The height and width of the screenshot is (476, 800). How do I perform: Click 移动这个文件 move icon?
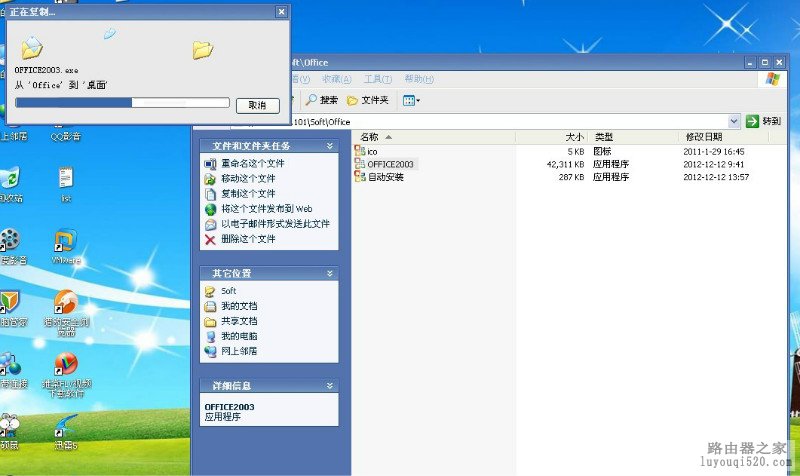click(210, 179)
